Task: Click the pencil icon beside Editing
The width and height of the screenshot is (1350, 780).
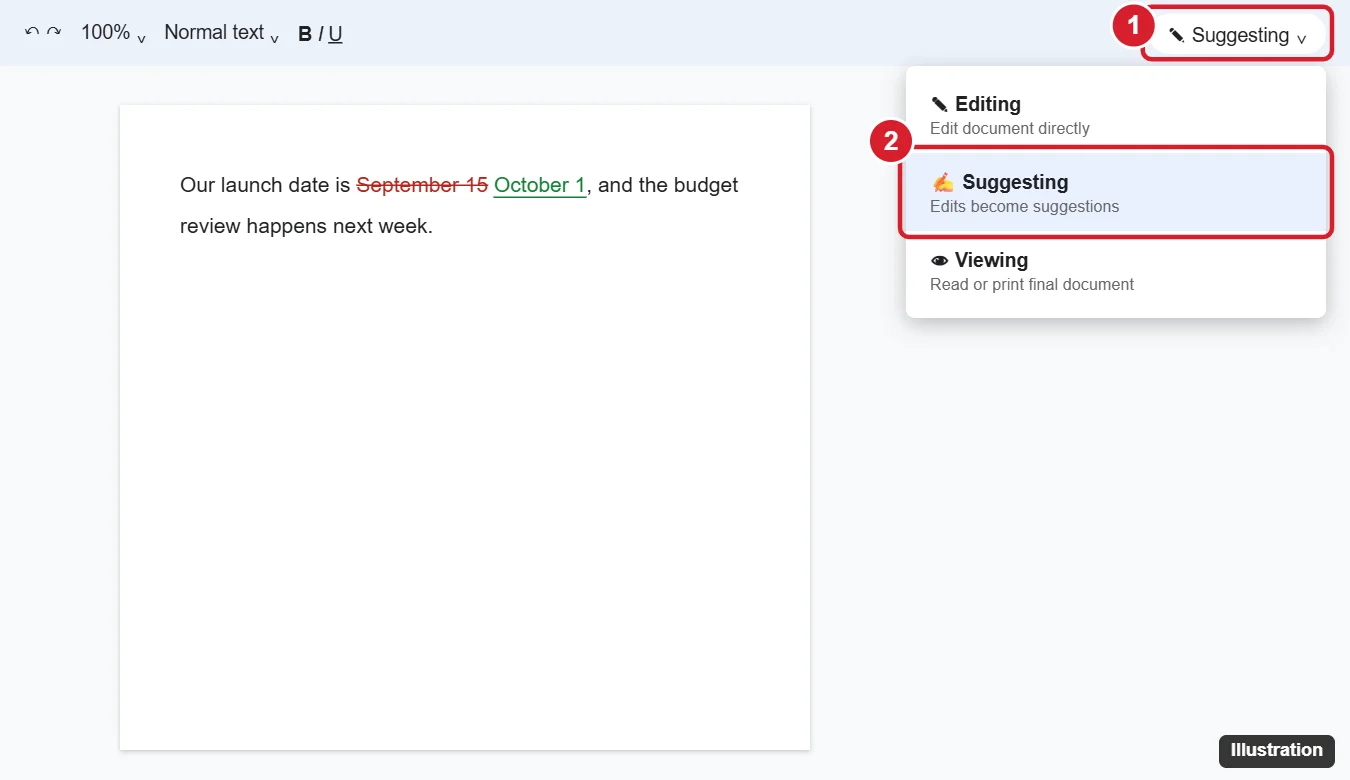Action: (x=939, y=104)
